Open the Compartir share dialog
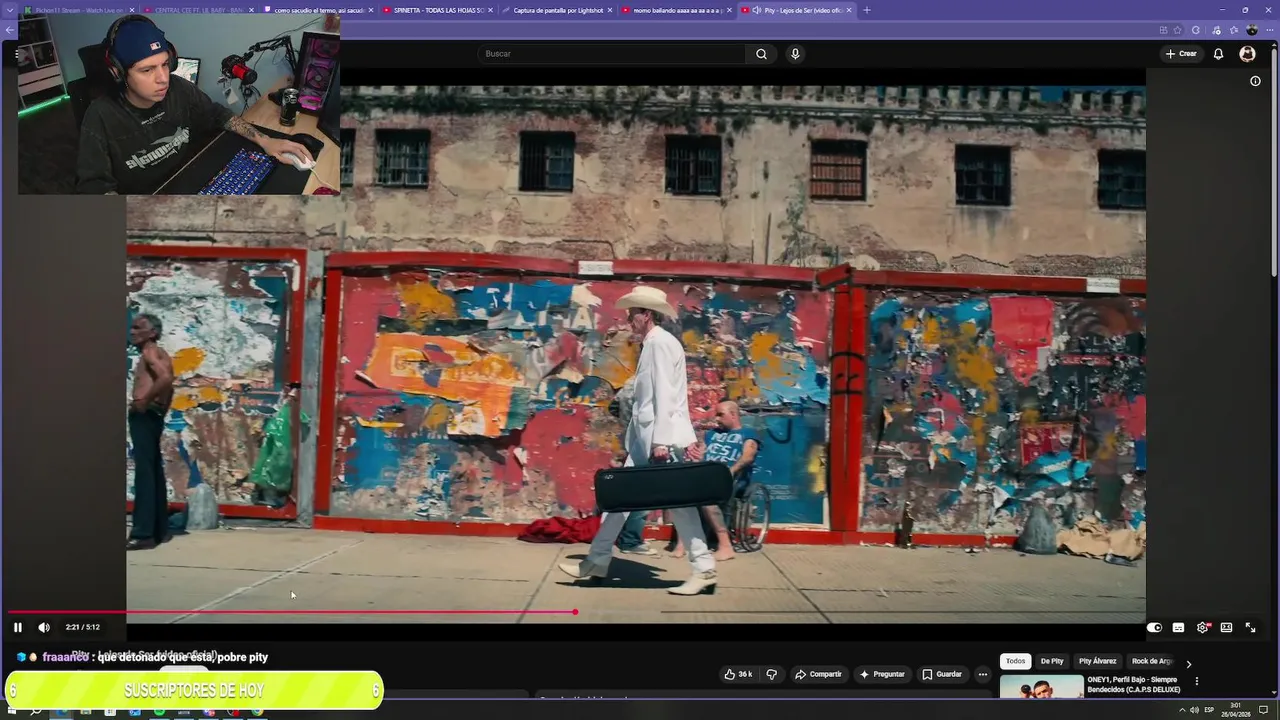The height and width of the screenshot is (720, 1280). (x=818, y=674)
